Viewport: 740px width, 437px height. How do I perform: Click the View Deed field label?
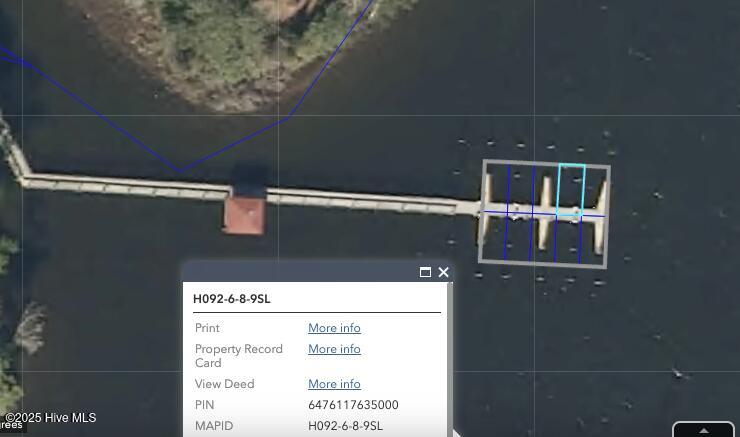coord(224,384)
